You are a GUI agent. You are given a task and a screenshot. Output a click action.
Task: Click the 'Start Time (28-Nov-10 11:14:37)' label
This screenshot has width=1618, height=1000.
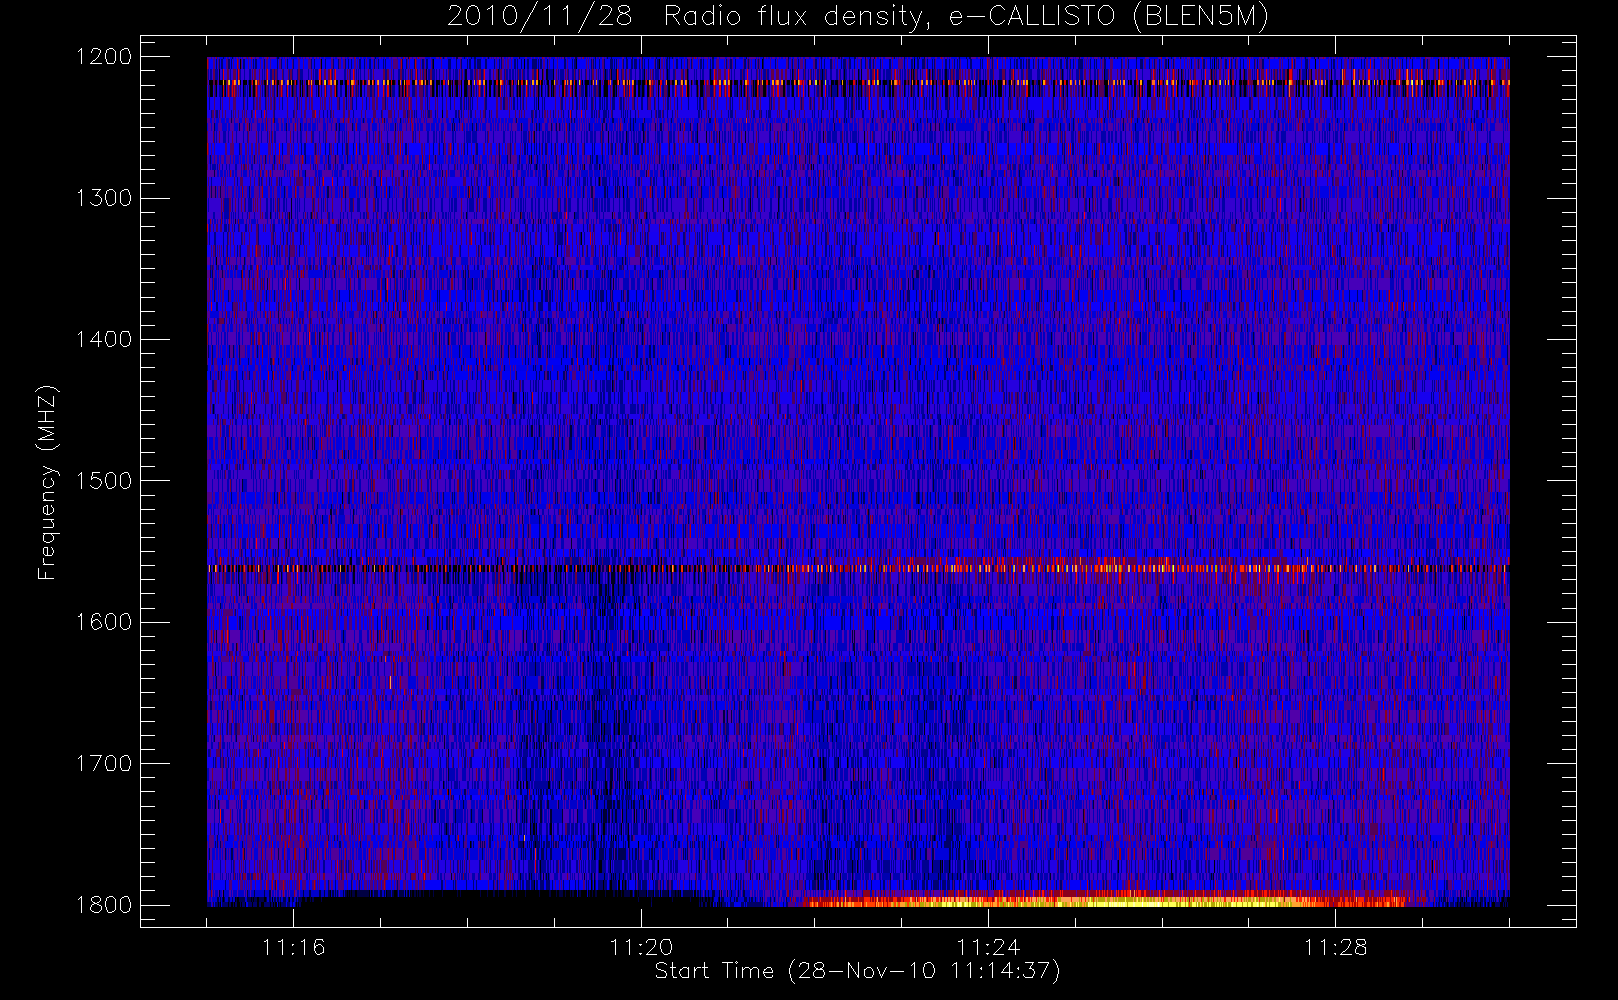click(x=857, y=971)
